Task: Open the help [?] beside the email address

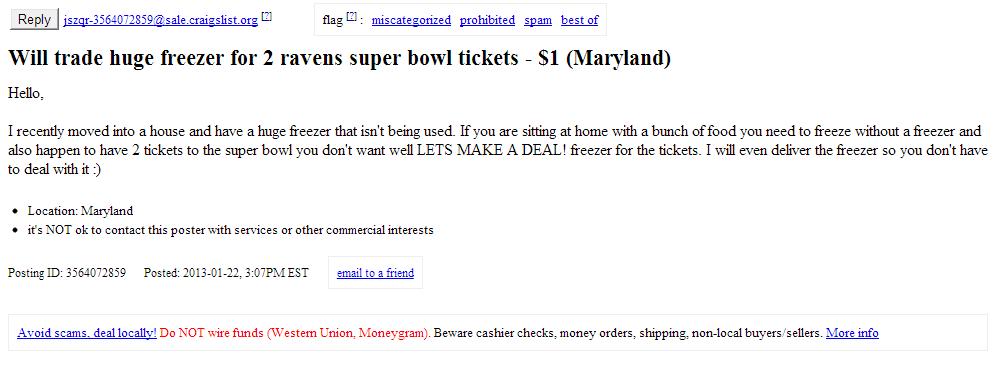Action: pyautogui.click(x=267, y=17)
